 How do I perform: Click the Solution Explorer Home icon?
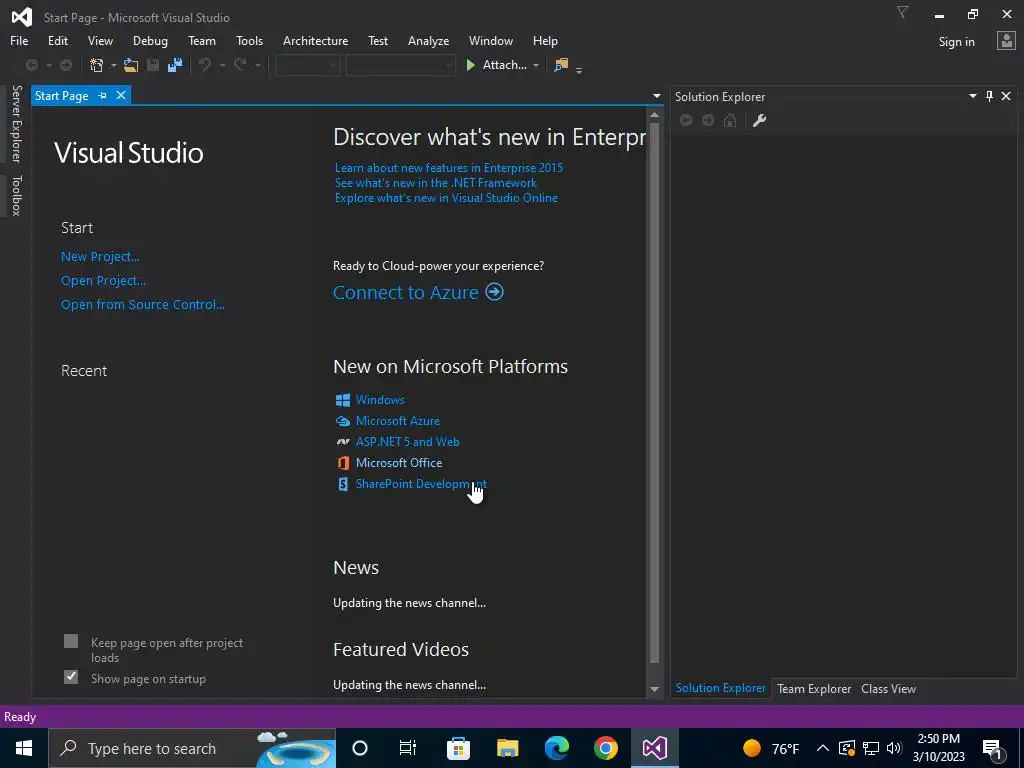point(730,120)
